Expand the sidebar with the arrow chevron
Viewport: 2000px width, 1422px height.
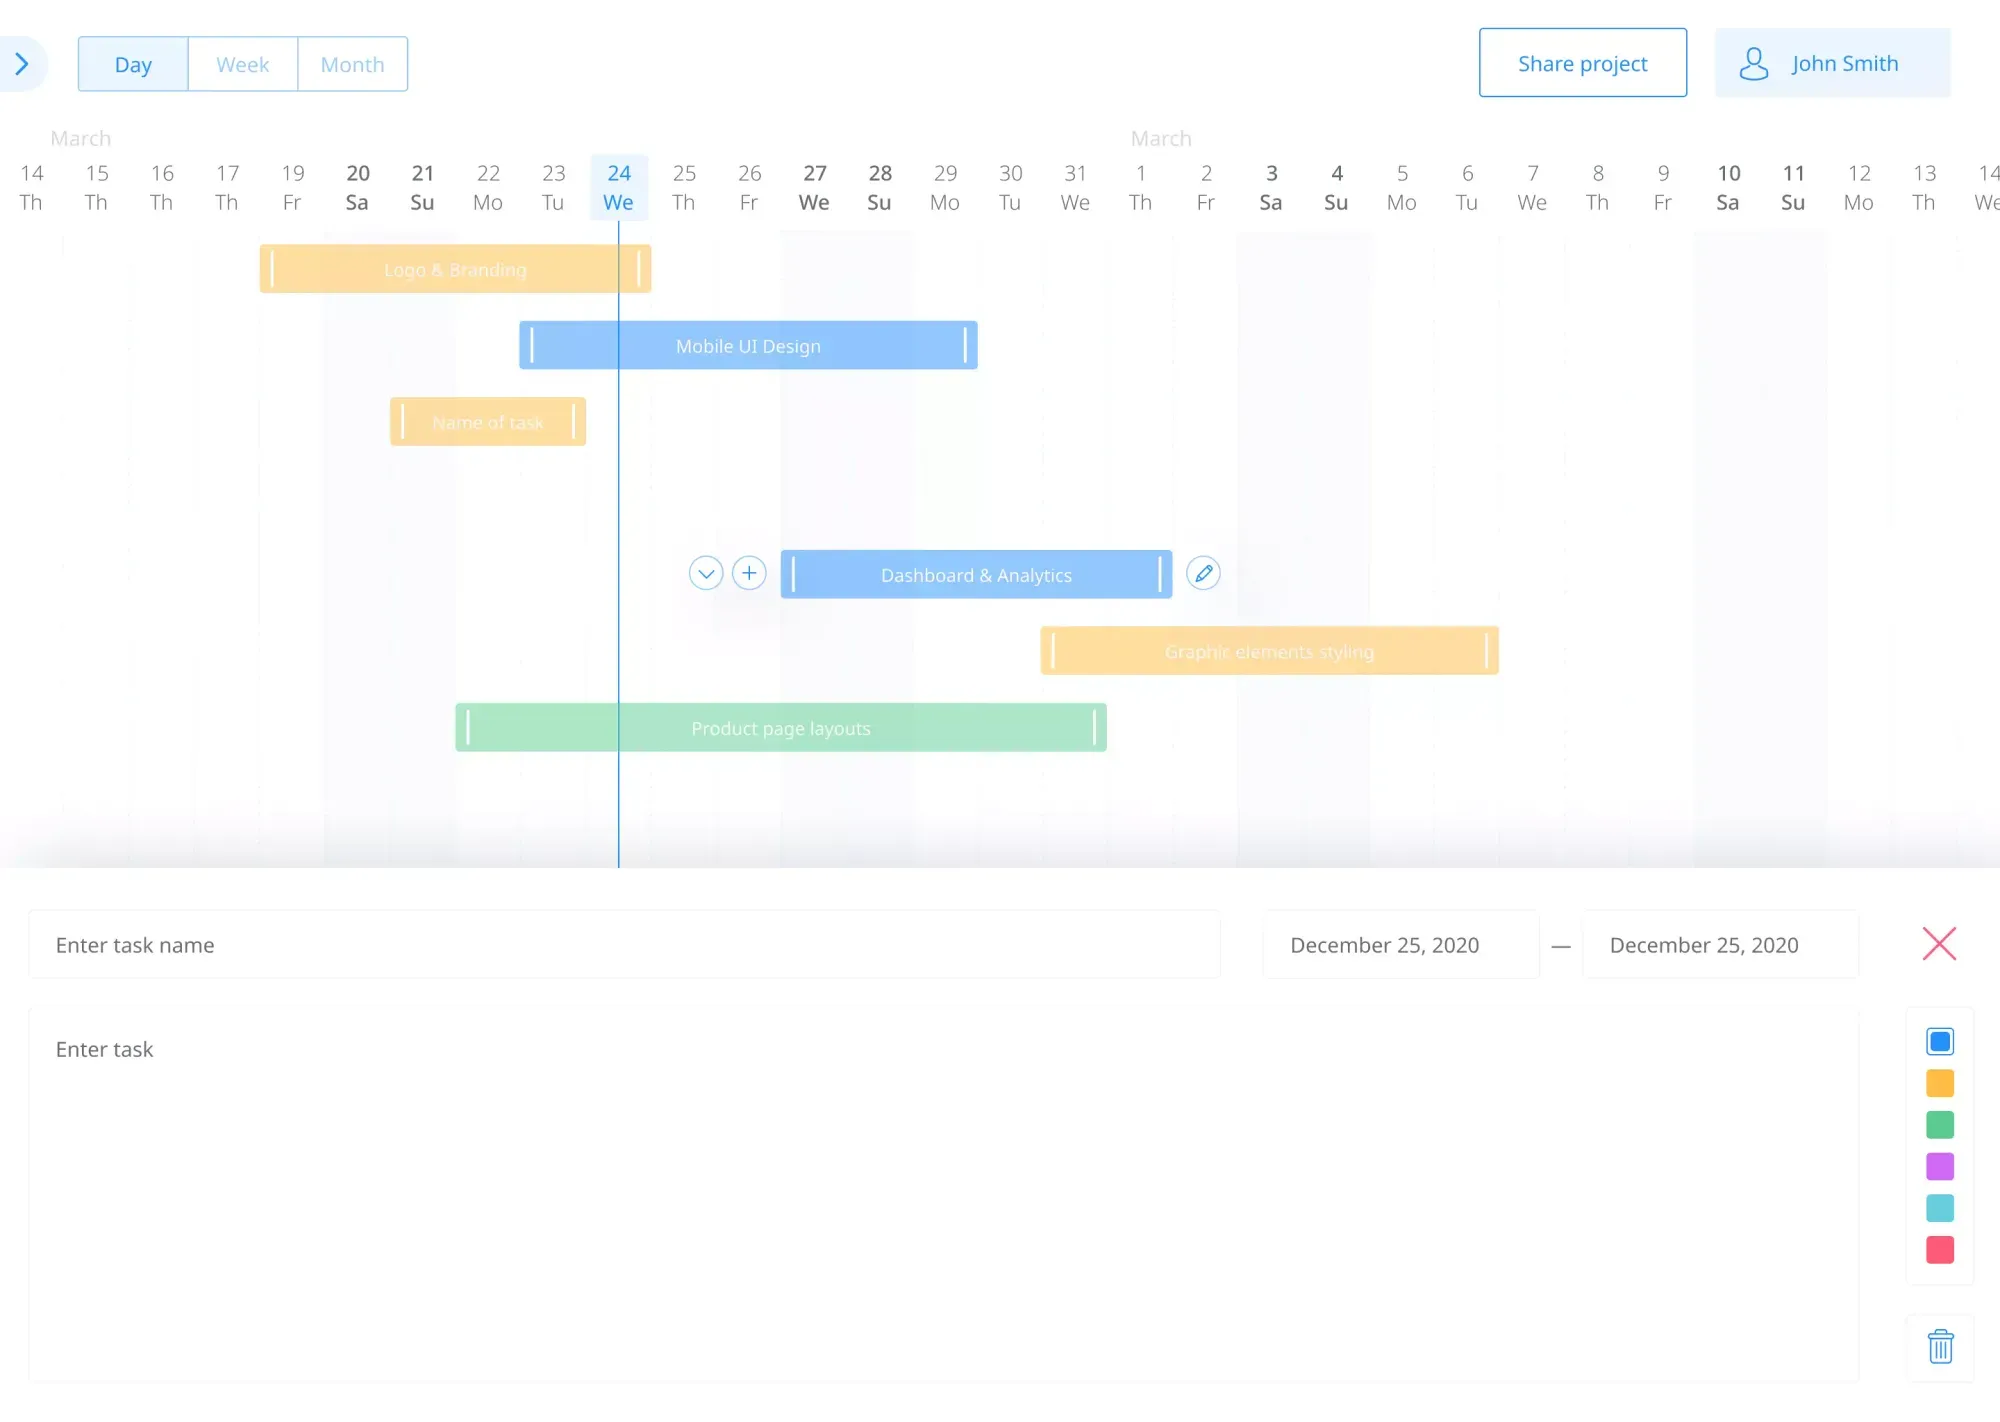pyautogui.click(x=22, y=63)
